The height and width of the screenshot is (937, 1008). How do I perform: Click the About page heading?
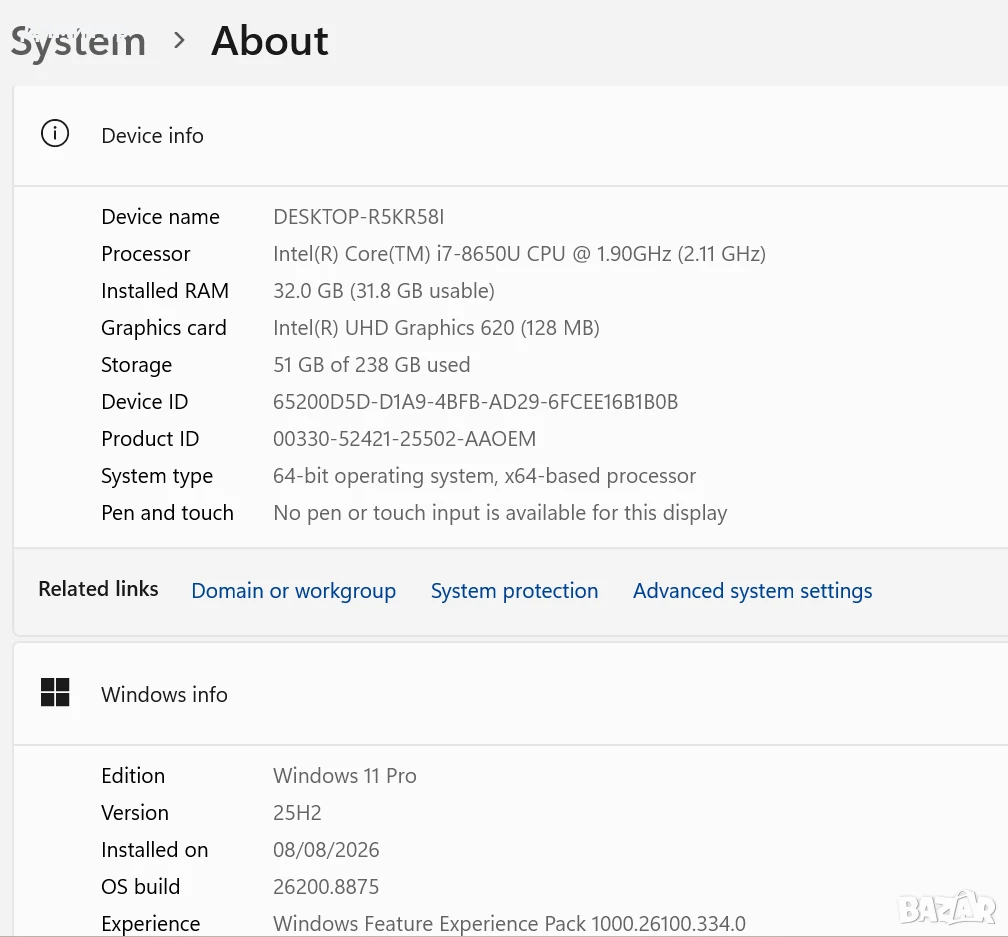269,41
